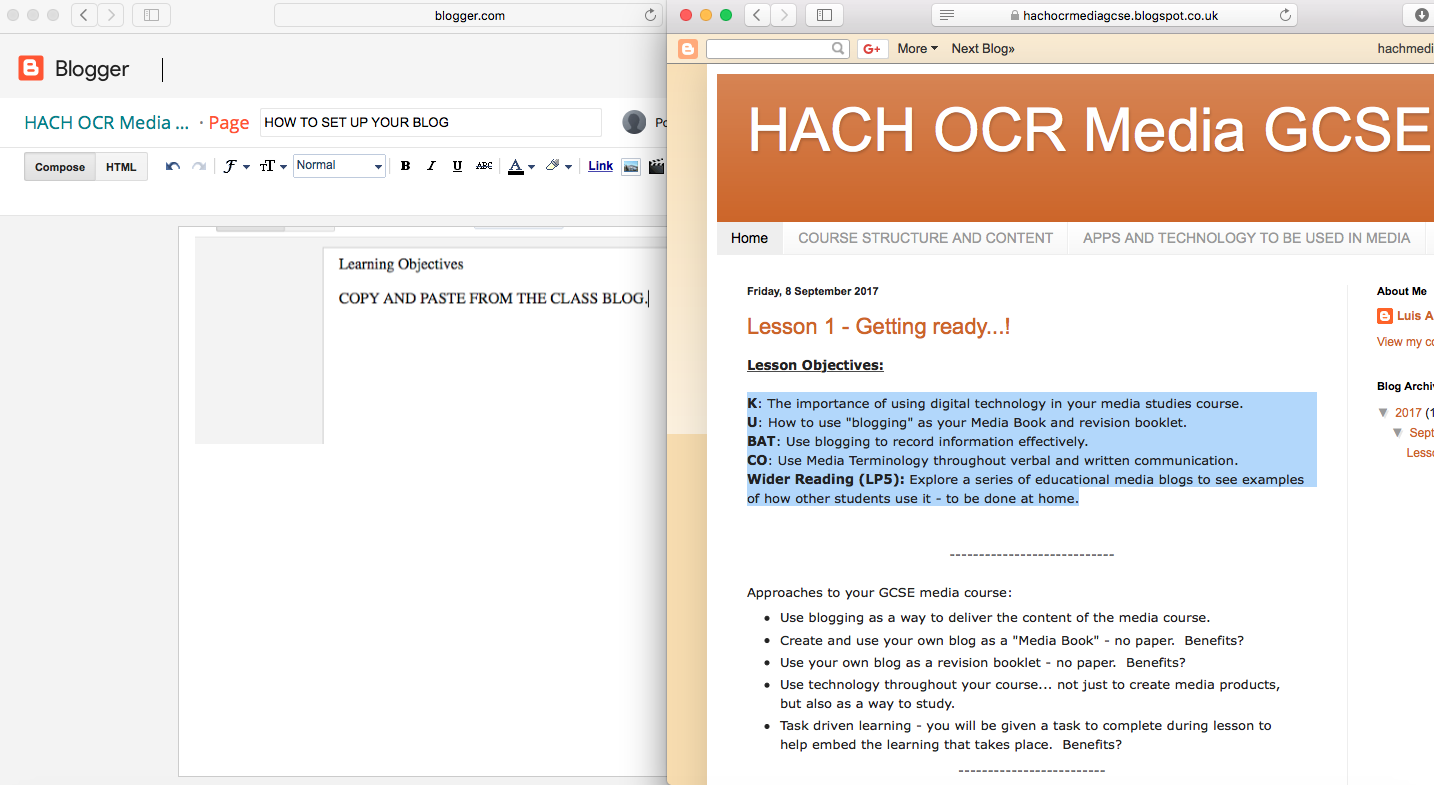This screenshot has height=785, width=1434.
Task: Show downloads in the blogspot Safari window
Action: pyautogui.click(x=1421, y=15)
